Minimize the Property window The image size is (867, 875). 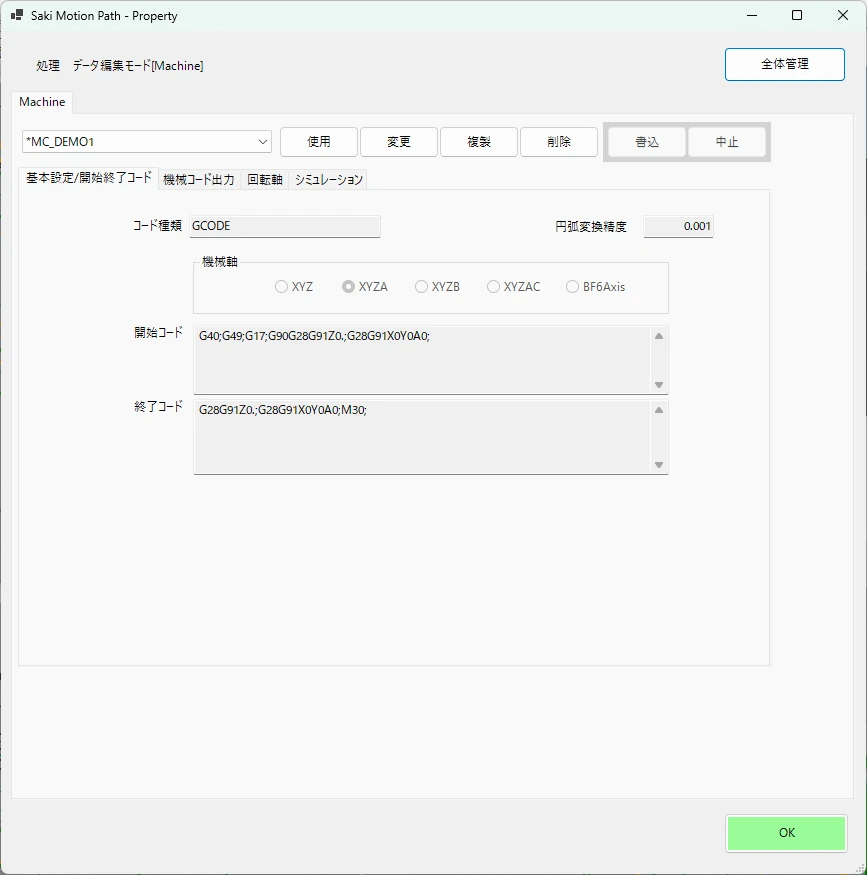coord(752,16)
